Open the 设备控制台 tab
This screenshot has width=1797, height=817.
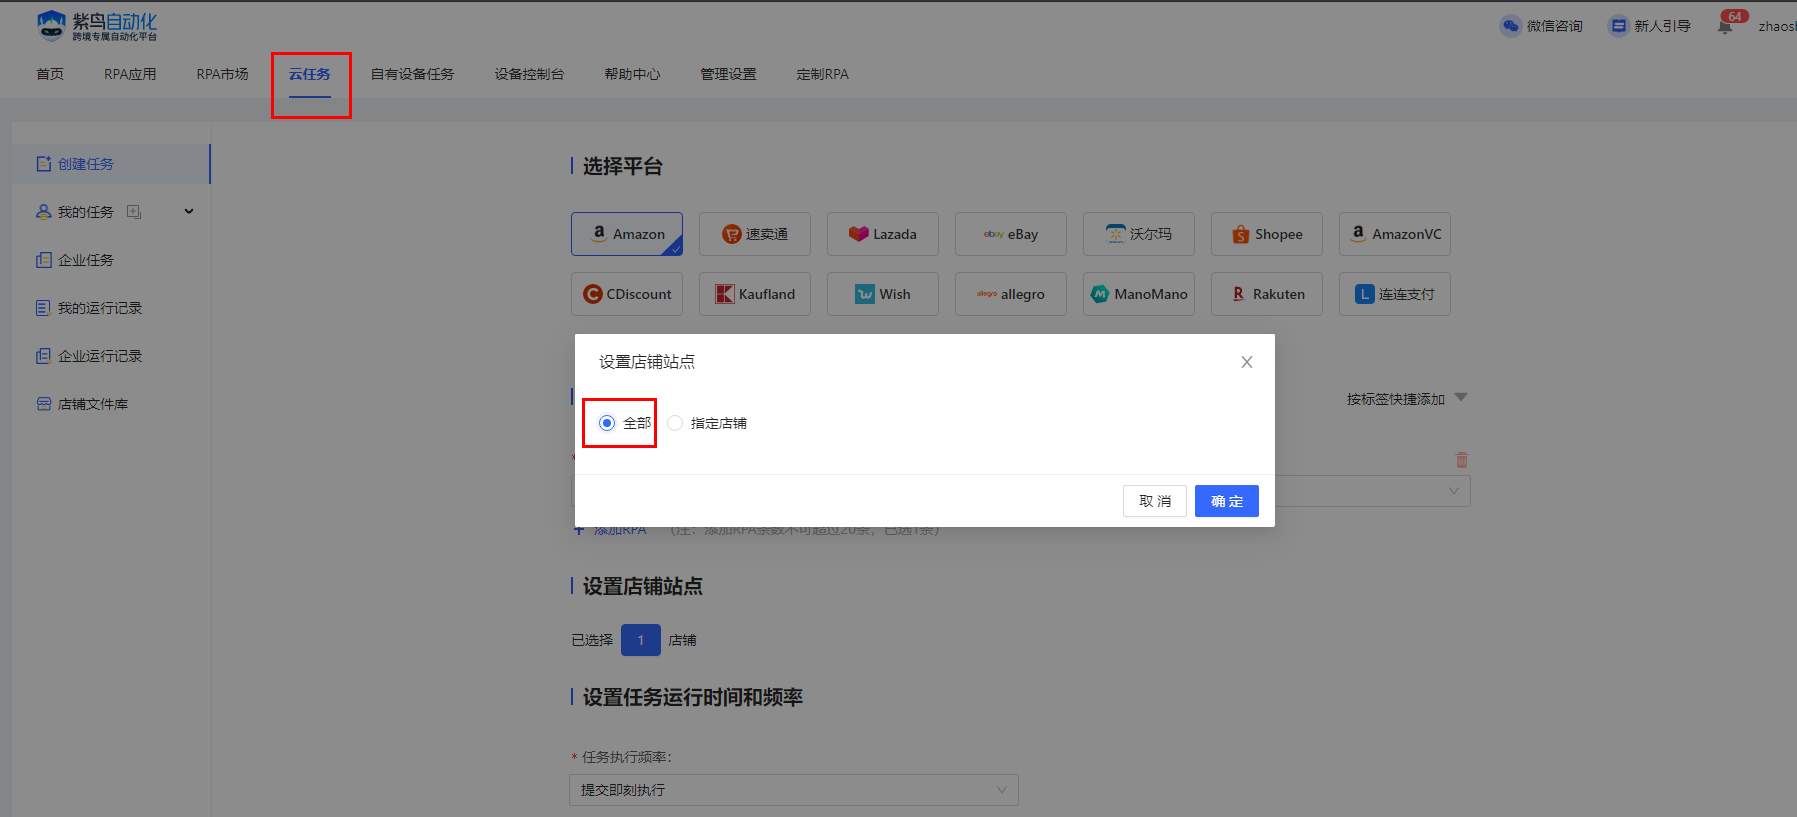click(x=529, y=74)
